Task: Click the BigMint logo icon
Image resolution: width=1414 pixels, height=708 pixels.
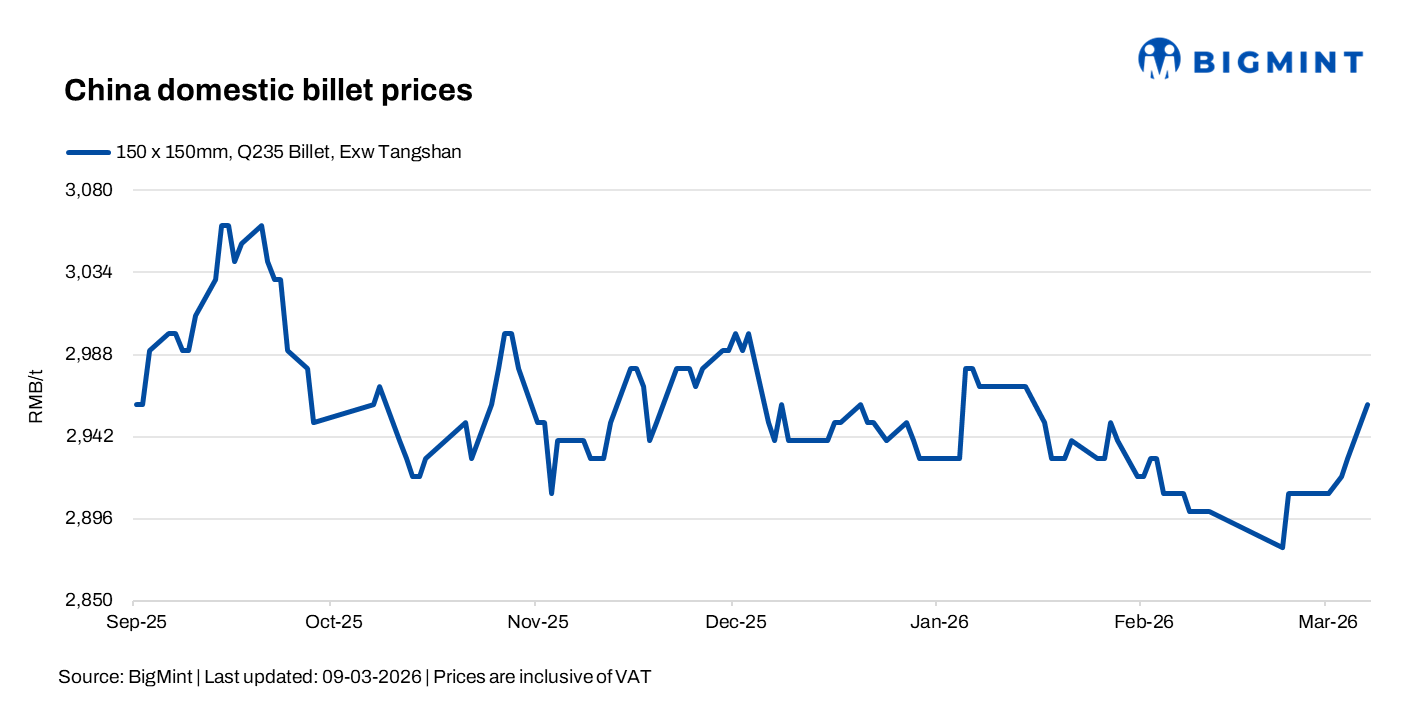Action: 1159,59
